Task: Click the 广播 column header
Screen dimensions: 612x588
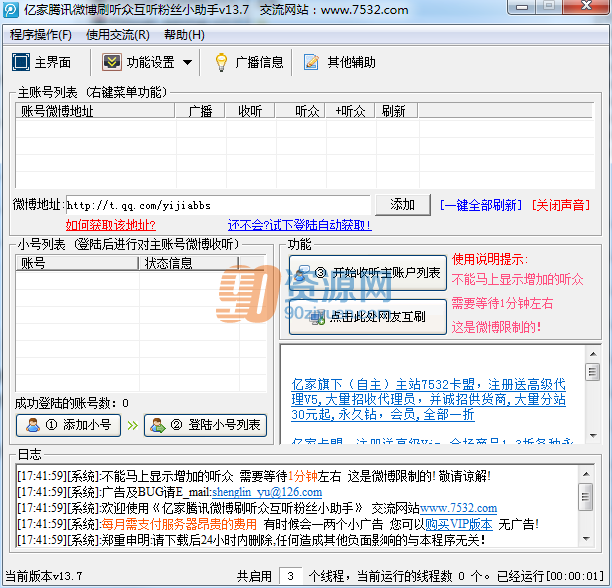Action: (x=200, y=111)
